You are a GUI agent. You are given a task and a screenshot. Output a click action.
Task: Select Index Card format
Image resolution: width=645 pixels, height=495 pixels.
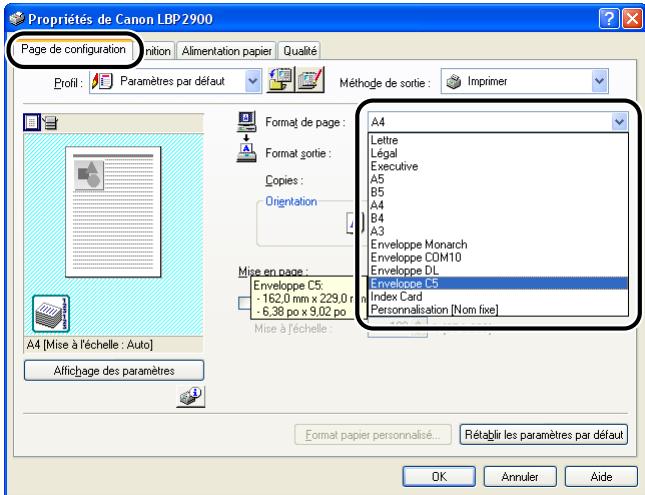[x=498, y=297]
